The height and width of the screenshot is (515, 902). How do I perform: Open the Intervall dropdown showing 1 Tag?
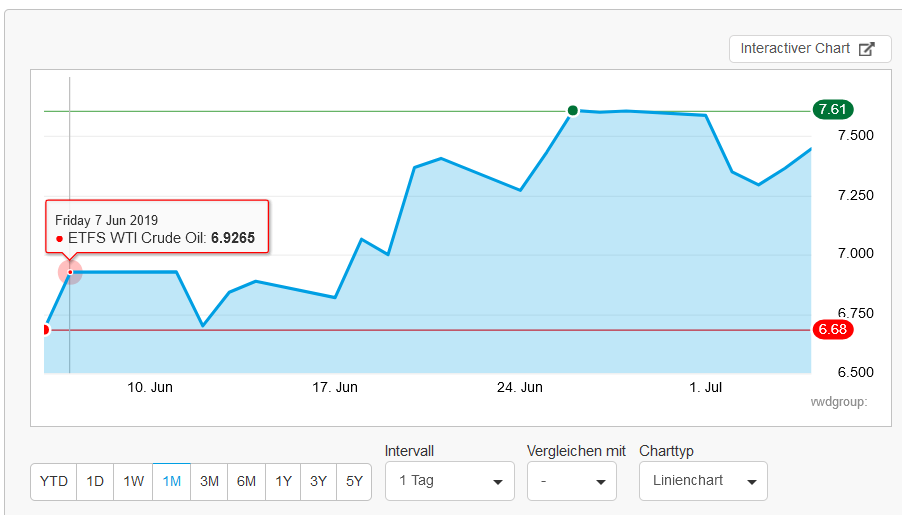(449, 481)
